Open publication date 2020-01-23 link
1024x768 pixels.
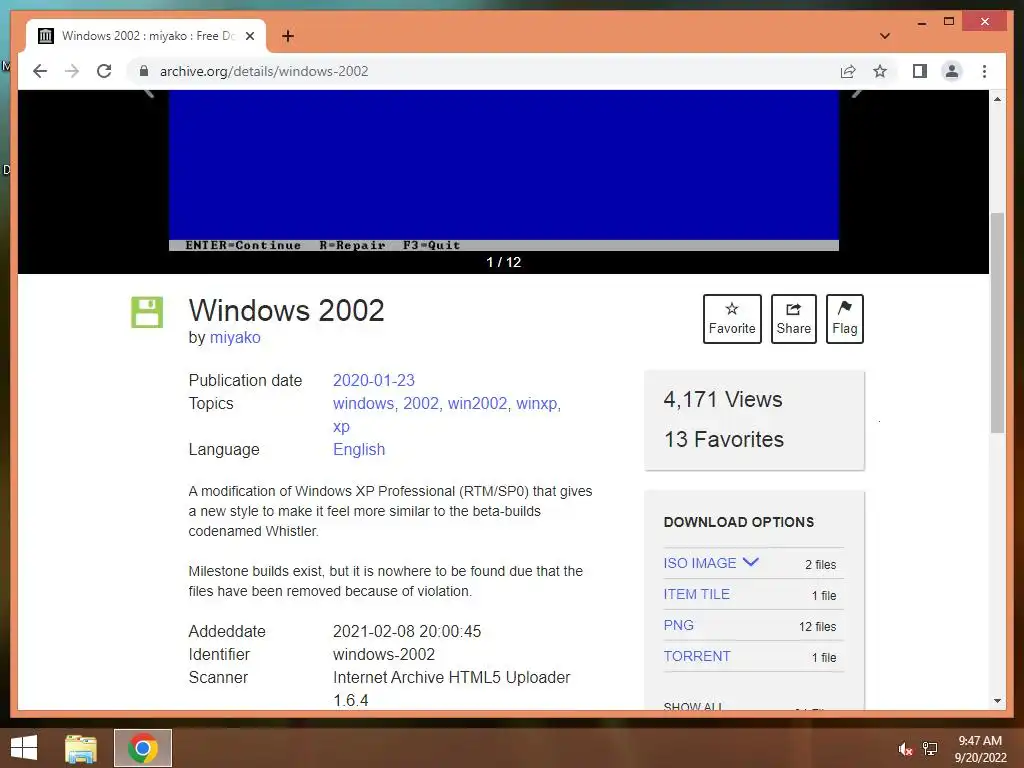click(374, 380)
